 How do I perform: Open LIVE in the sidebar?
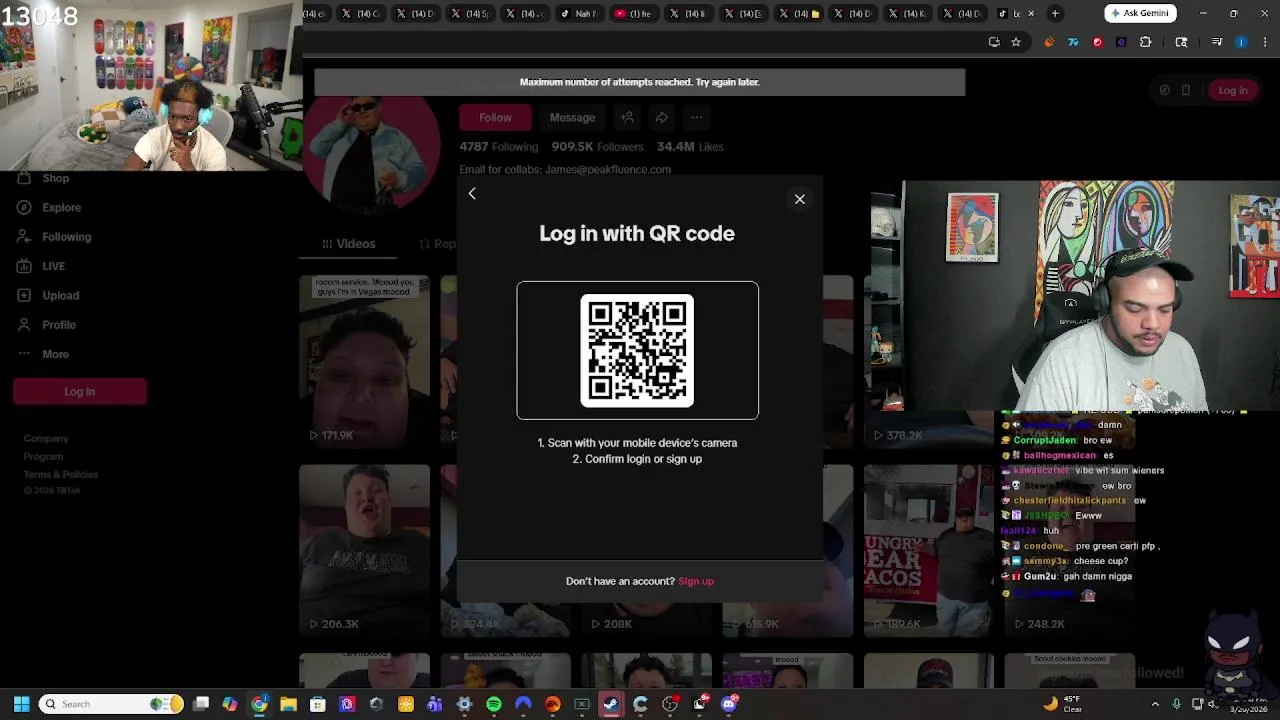pos(54,266)
